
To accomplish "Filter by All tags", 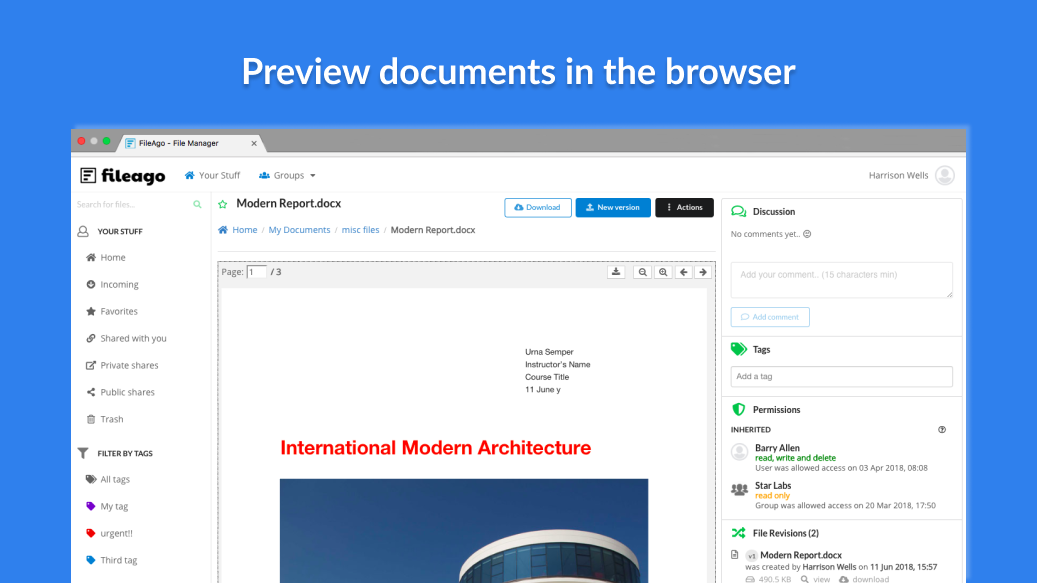I will (x=108, y=479).
